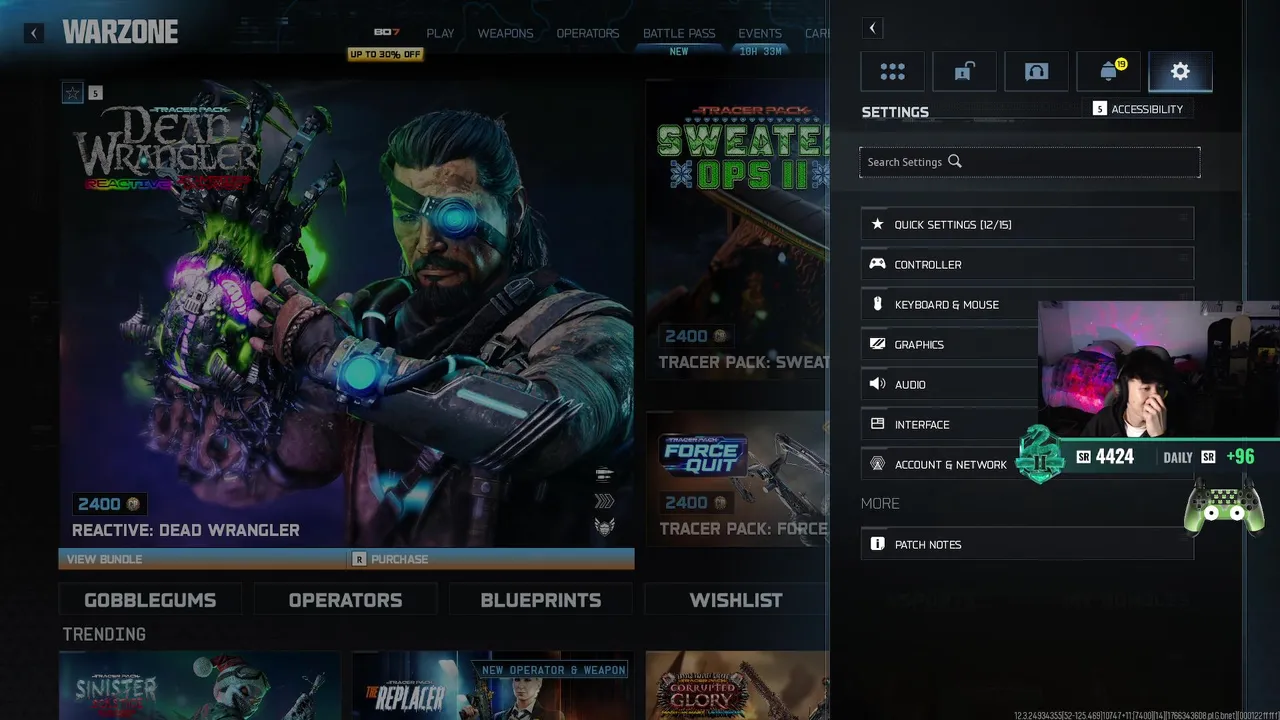Click back arrow atop settings panel
The height and width of the screenshot is (720, 1280).
872,28
